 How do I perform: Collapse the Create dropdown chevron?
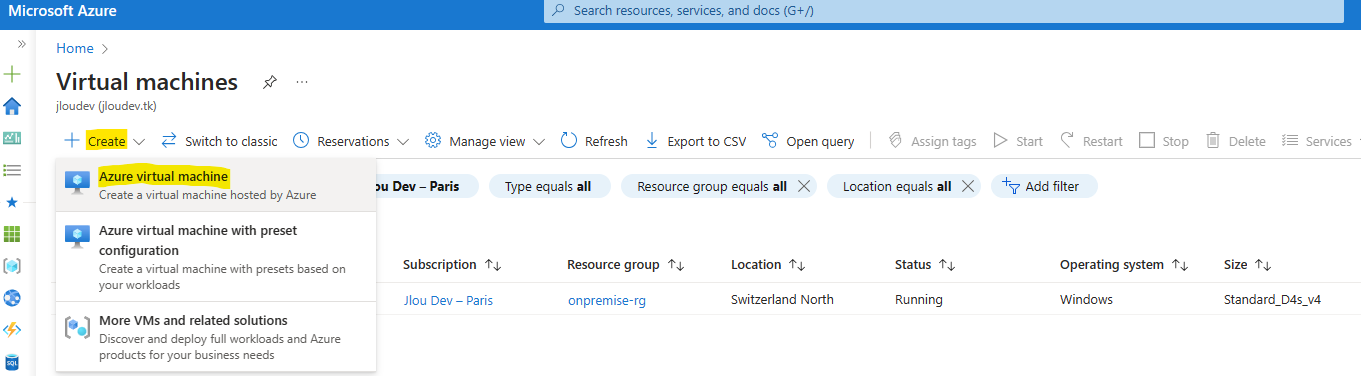click(139, 142)
